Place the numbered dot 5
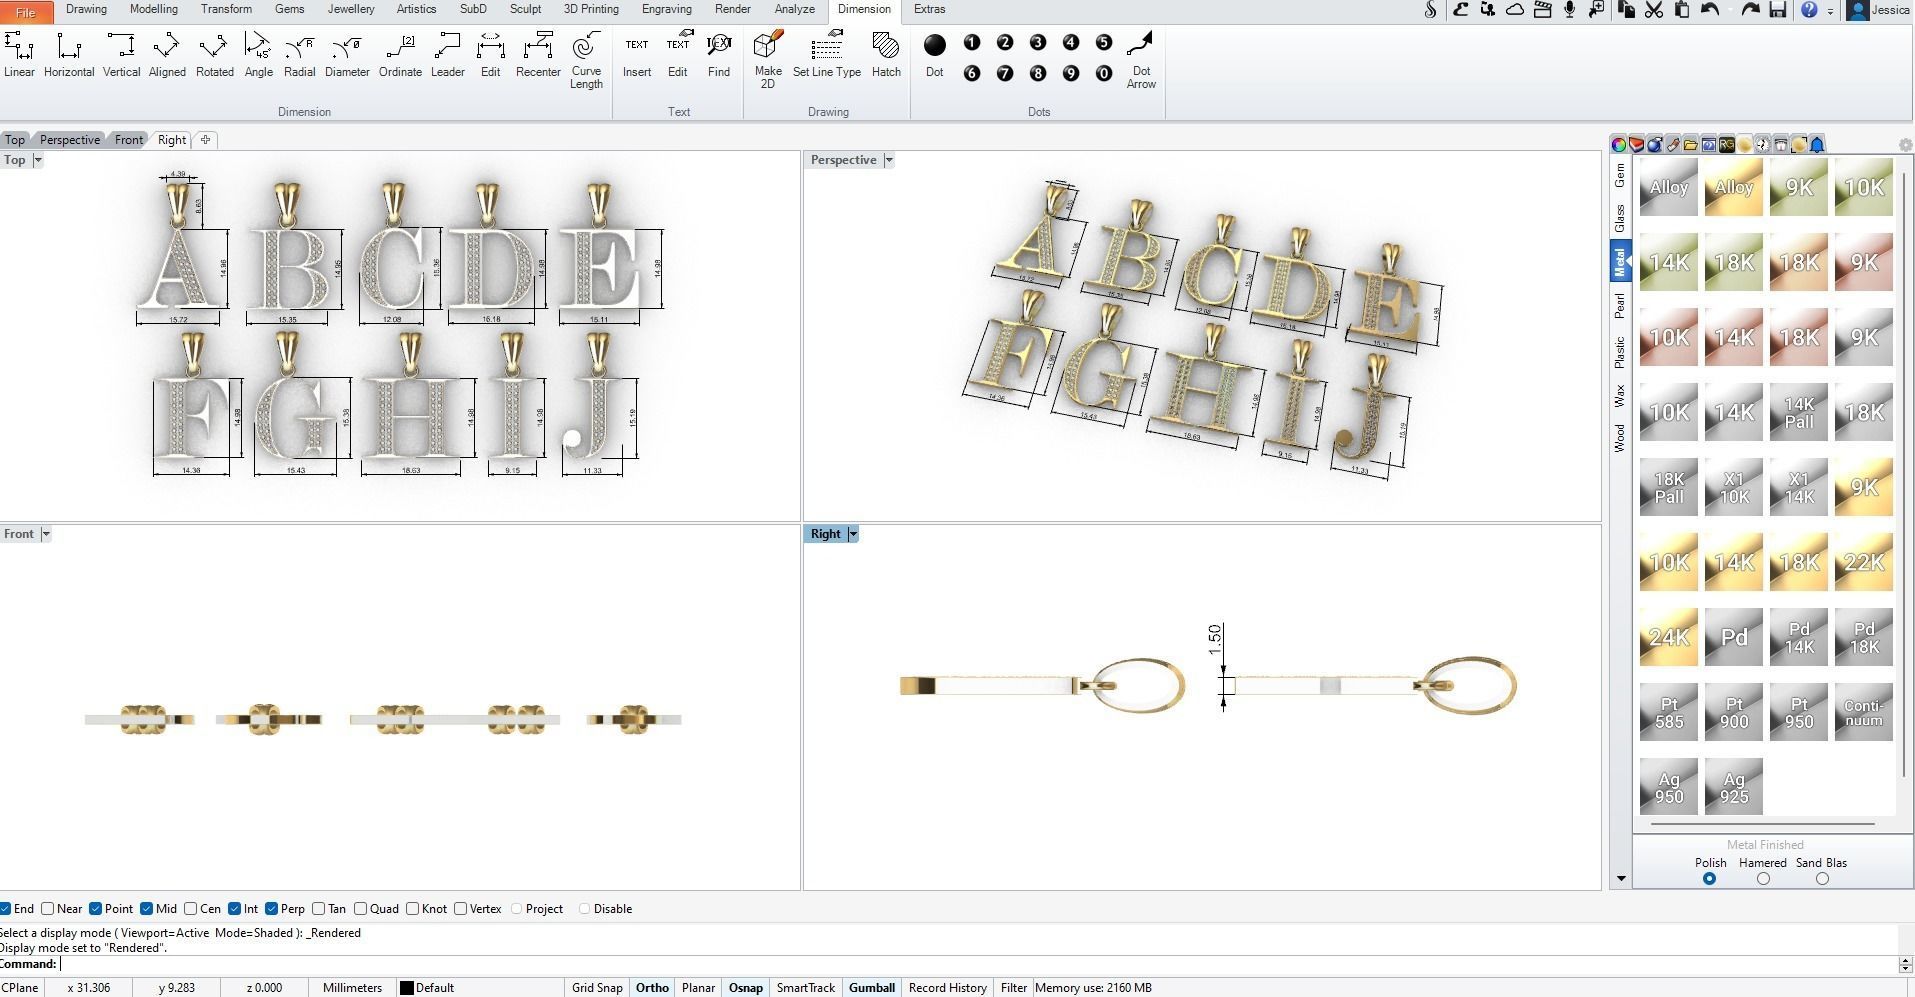Screen dimensions: 1915x997 click(x=1104, y=42)
